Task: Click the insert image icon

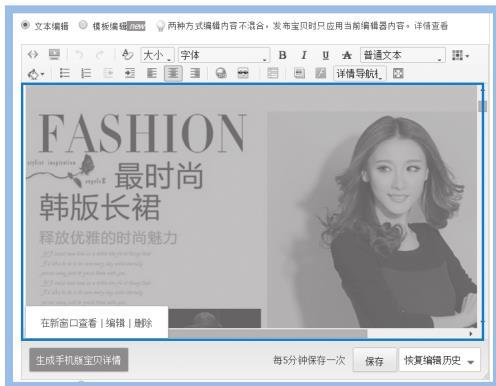Action: pos(299,73)
